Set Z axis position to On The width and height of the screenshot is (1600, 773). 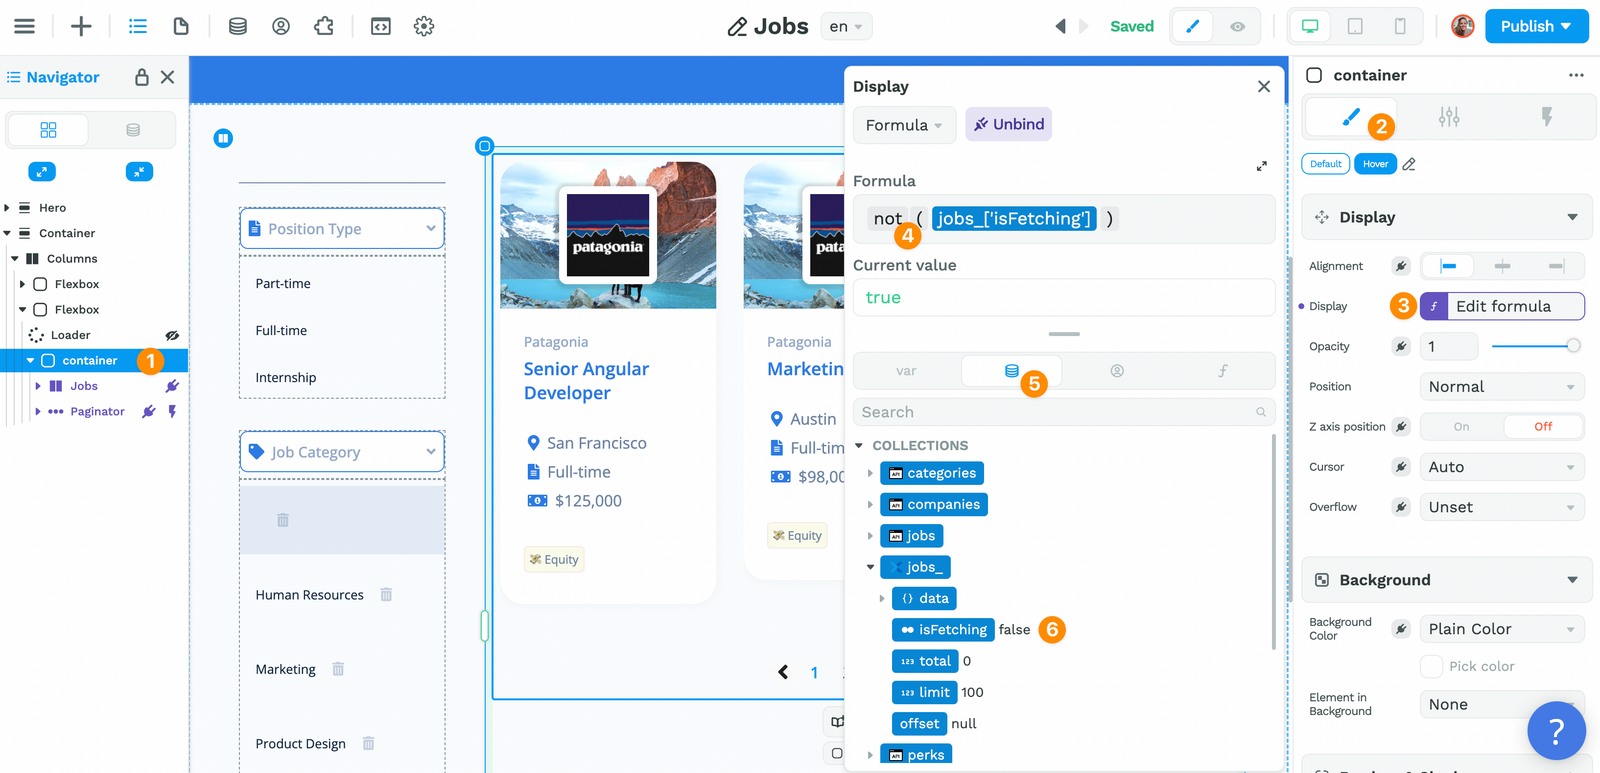(x=1461, y=427)
